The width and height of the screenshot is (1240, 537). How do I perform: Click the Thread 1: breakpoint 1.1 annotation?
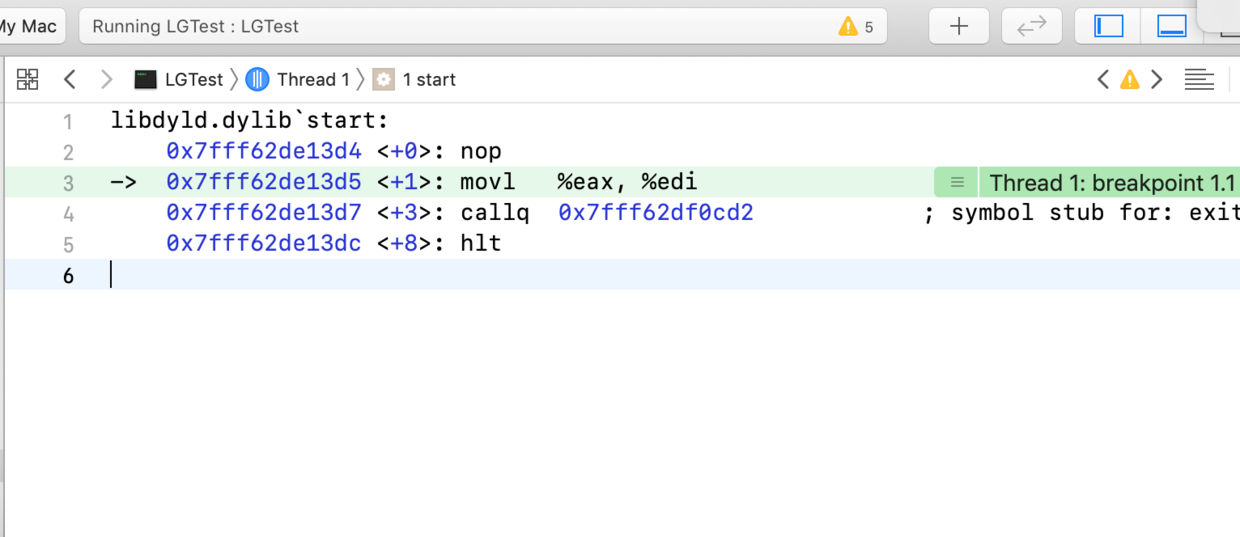(x=1111, y=183)
